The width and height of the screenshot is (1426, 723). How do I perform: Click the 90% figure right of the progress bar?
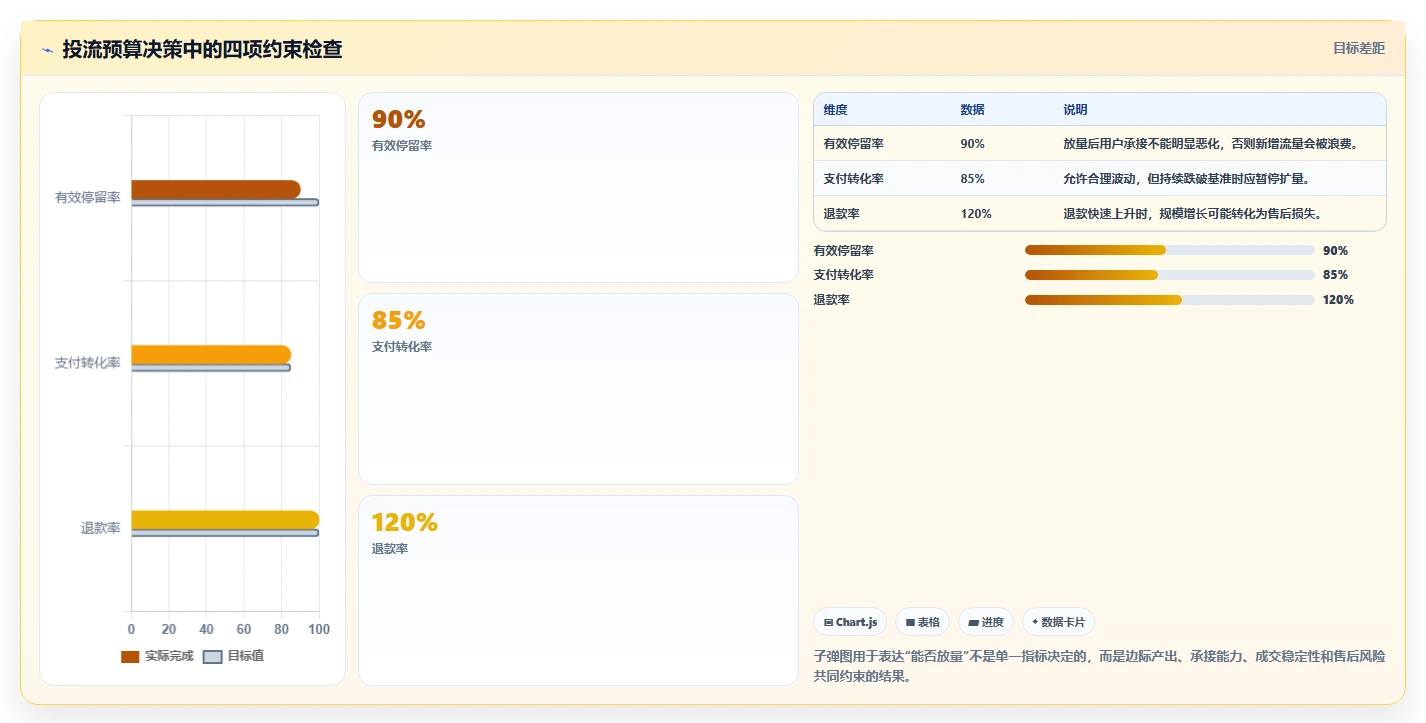pos(1335,250)
